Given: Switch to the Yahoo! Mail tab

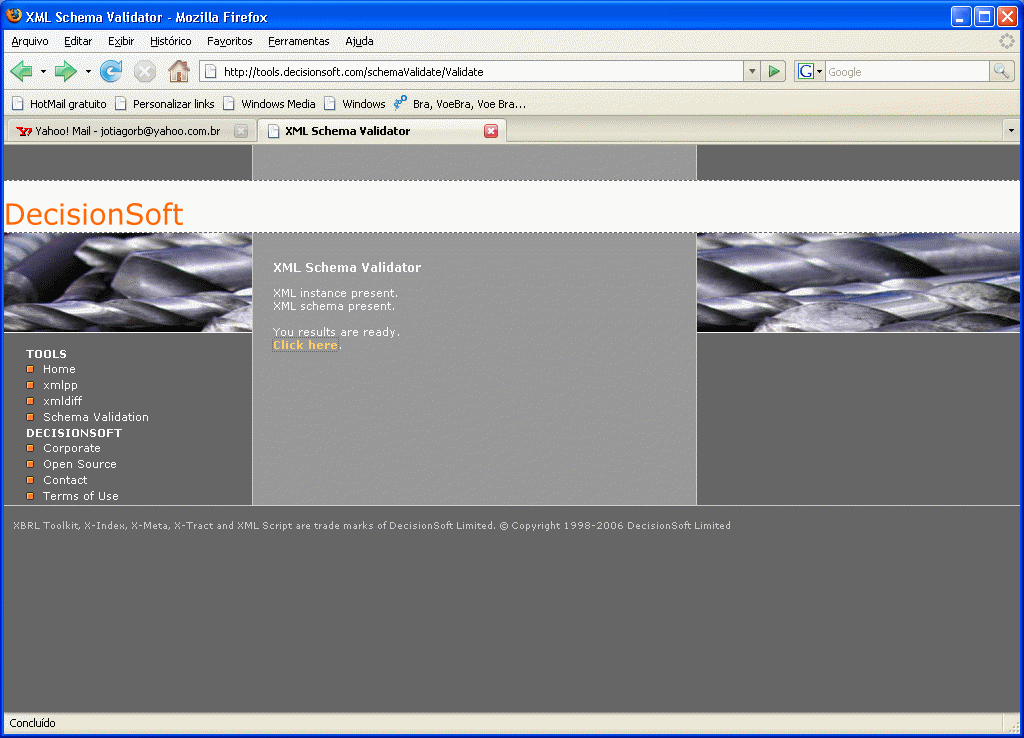Looking at the screenshot, I should pyautogui.click(x=131, y=131).
